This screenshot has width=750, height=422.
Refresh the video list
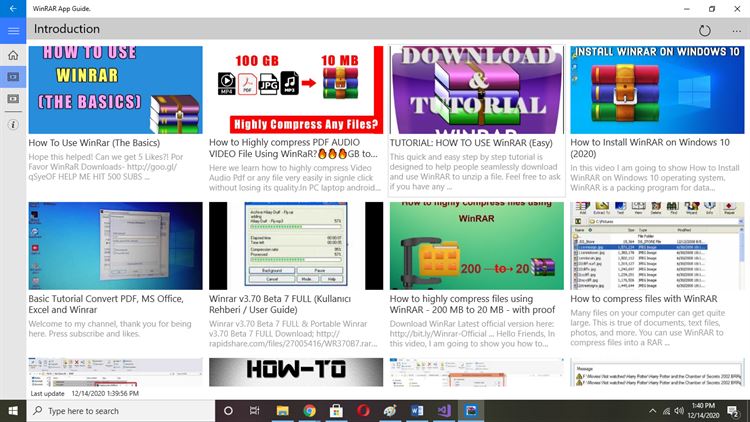[x=705, y=31]
